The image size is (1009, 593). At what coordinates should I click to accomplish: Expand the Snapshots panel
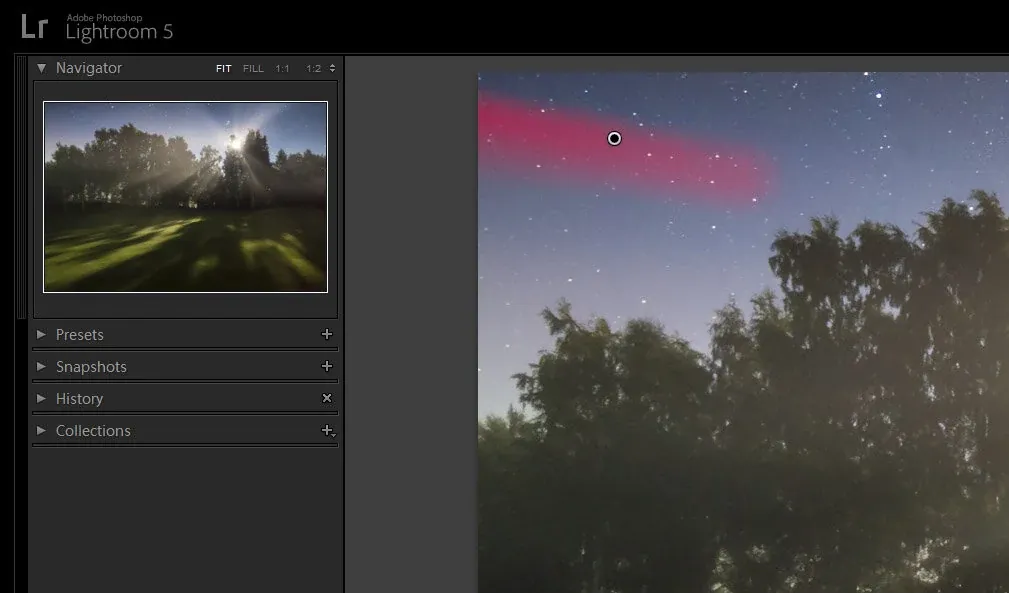41,367
